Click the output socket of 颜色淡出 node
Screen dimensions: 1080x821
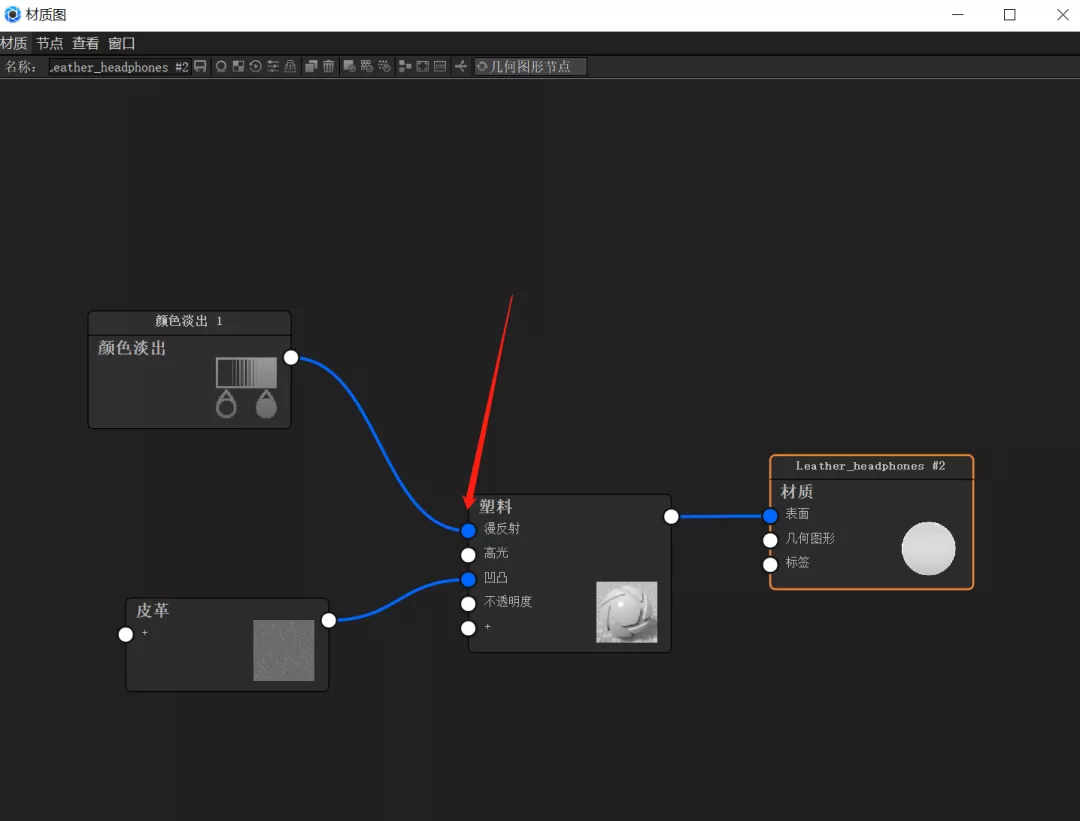tap(291, 357)
